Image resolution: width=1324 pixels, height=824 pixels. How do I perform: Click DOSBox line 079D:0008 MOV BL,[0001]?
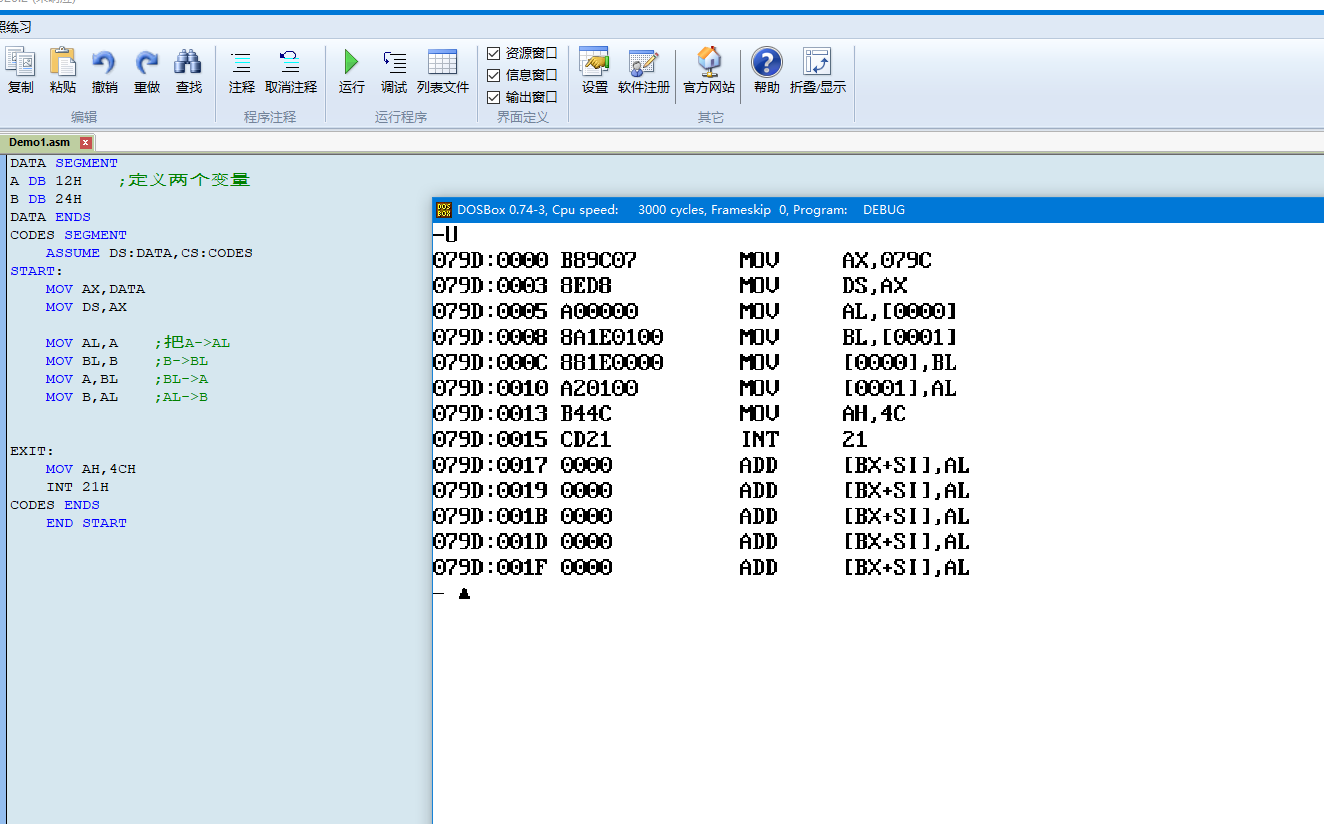(695, 337)
